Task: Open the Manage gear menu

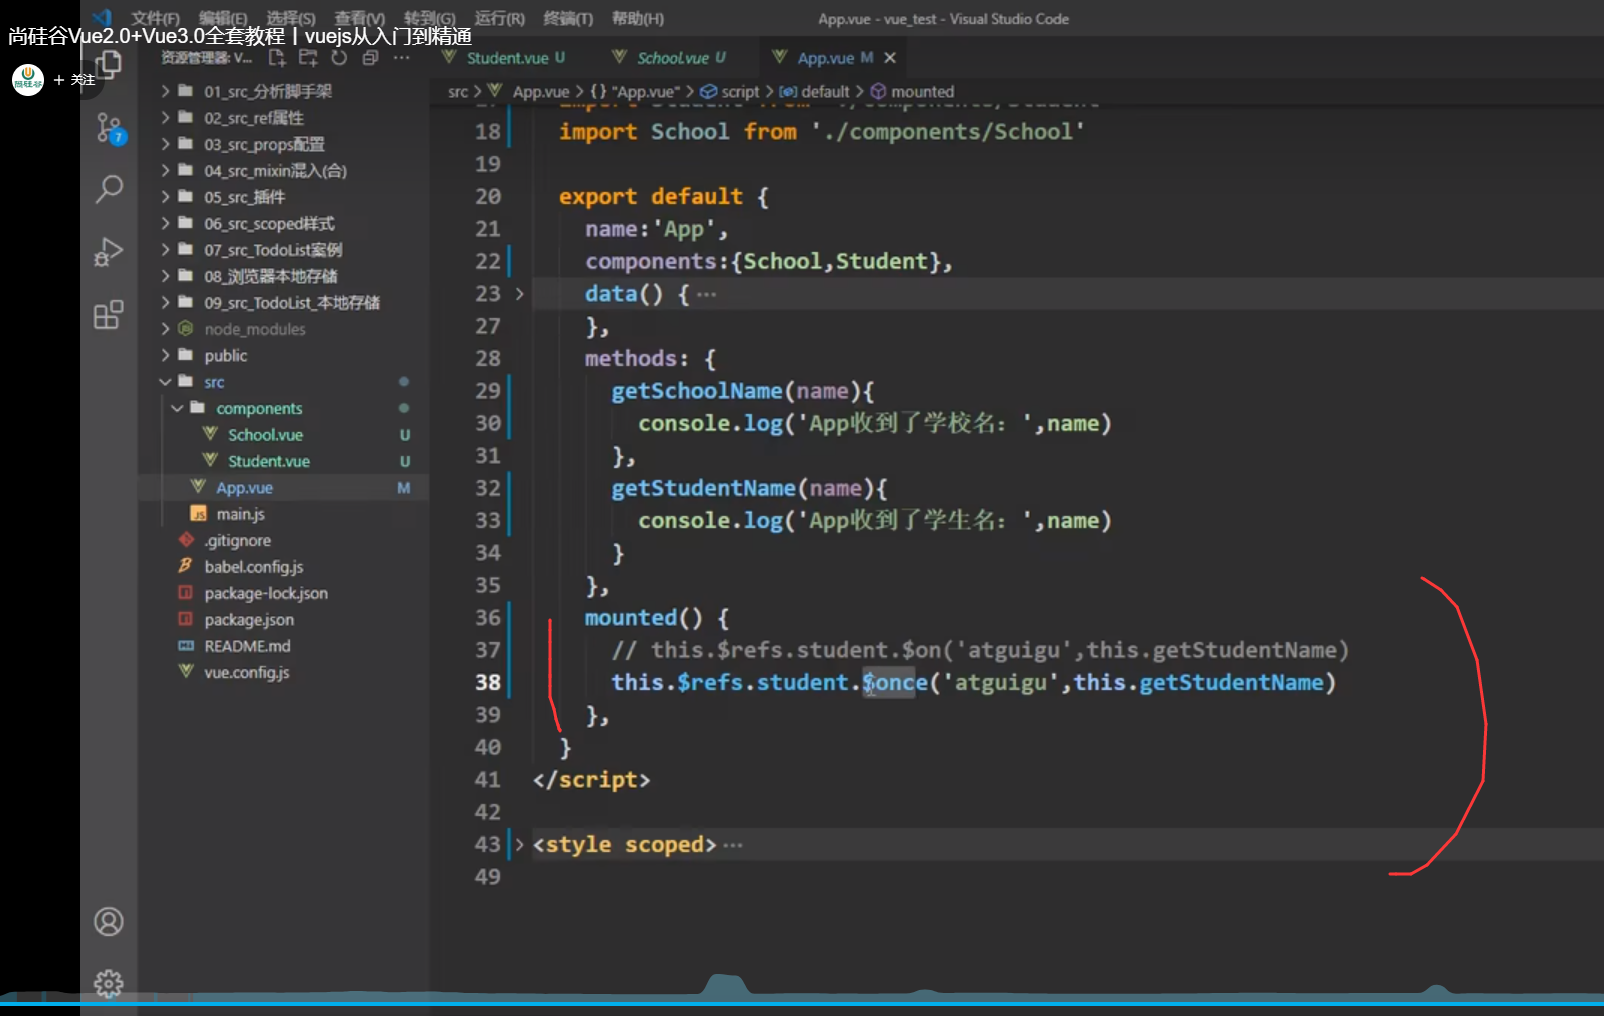Action: coord(109,983)
